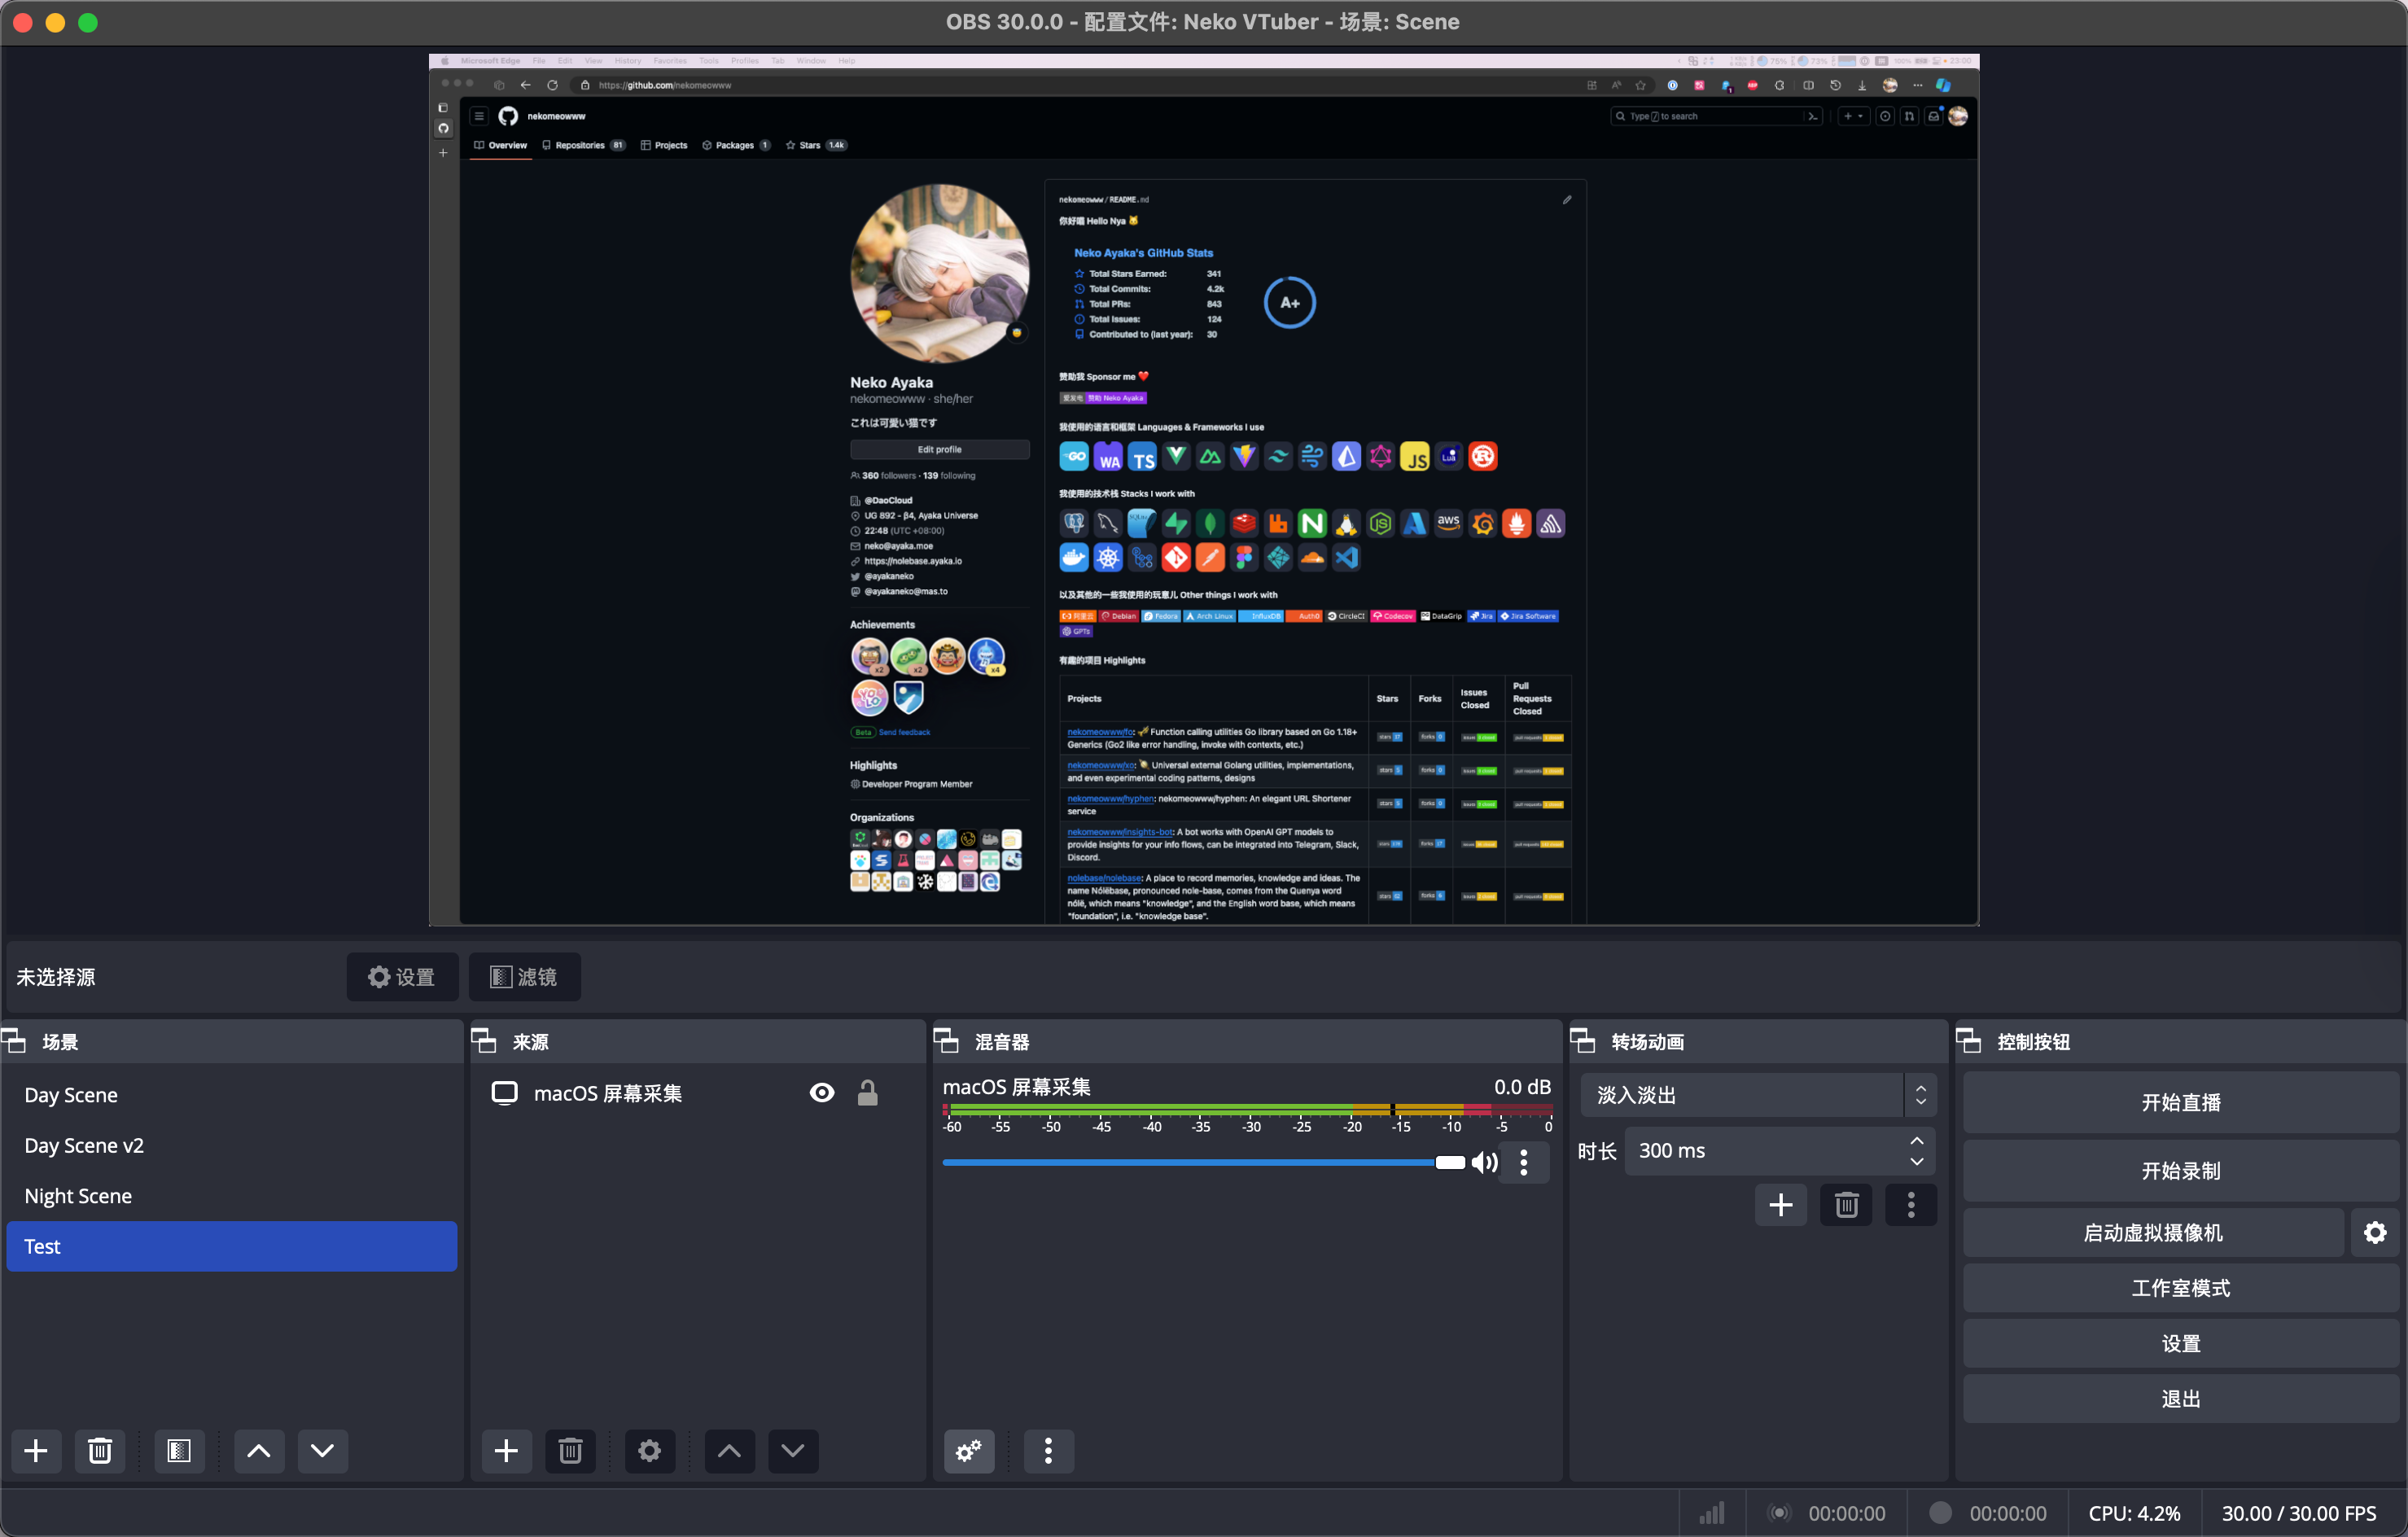
Task: Open mixer track three-dot options menu
Action: pos(1523,1162)
